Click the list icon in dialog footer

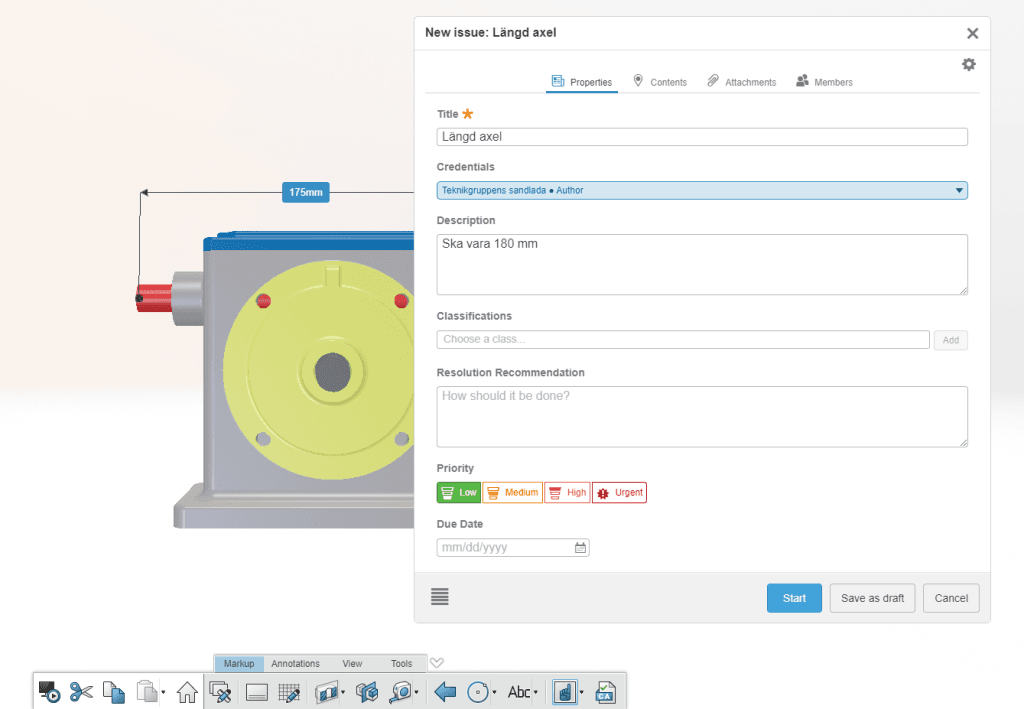tap(440, 597)
